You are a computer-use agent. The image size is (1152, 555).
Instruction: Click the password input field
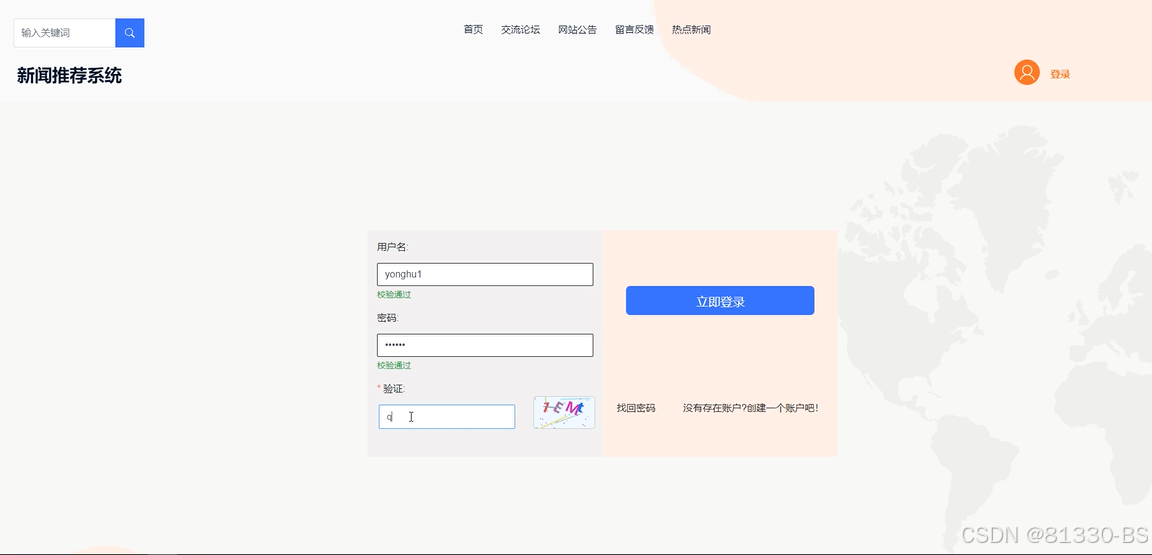[485, 345]
